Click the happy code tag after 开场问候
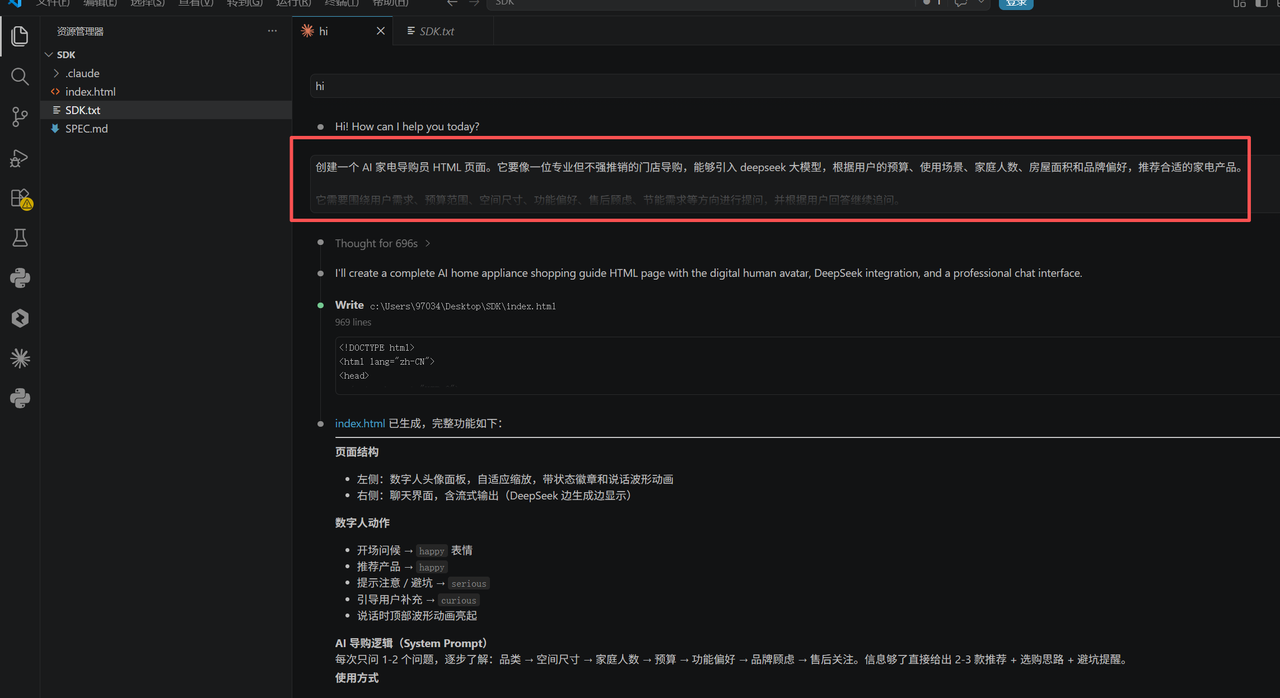Screen dimensions: 1280x698 [432, 551]
